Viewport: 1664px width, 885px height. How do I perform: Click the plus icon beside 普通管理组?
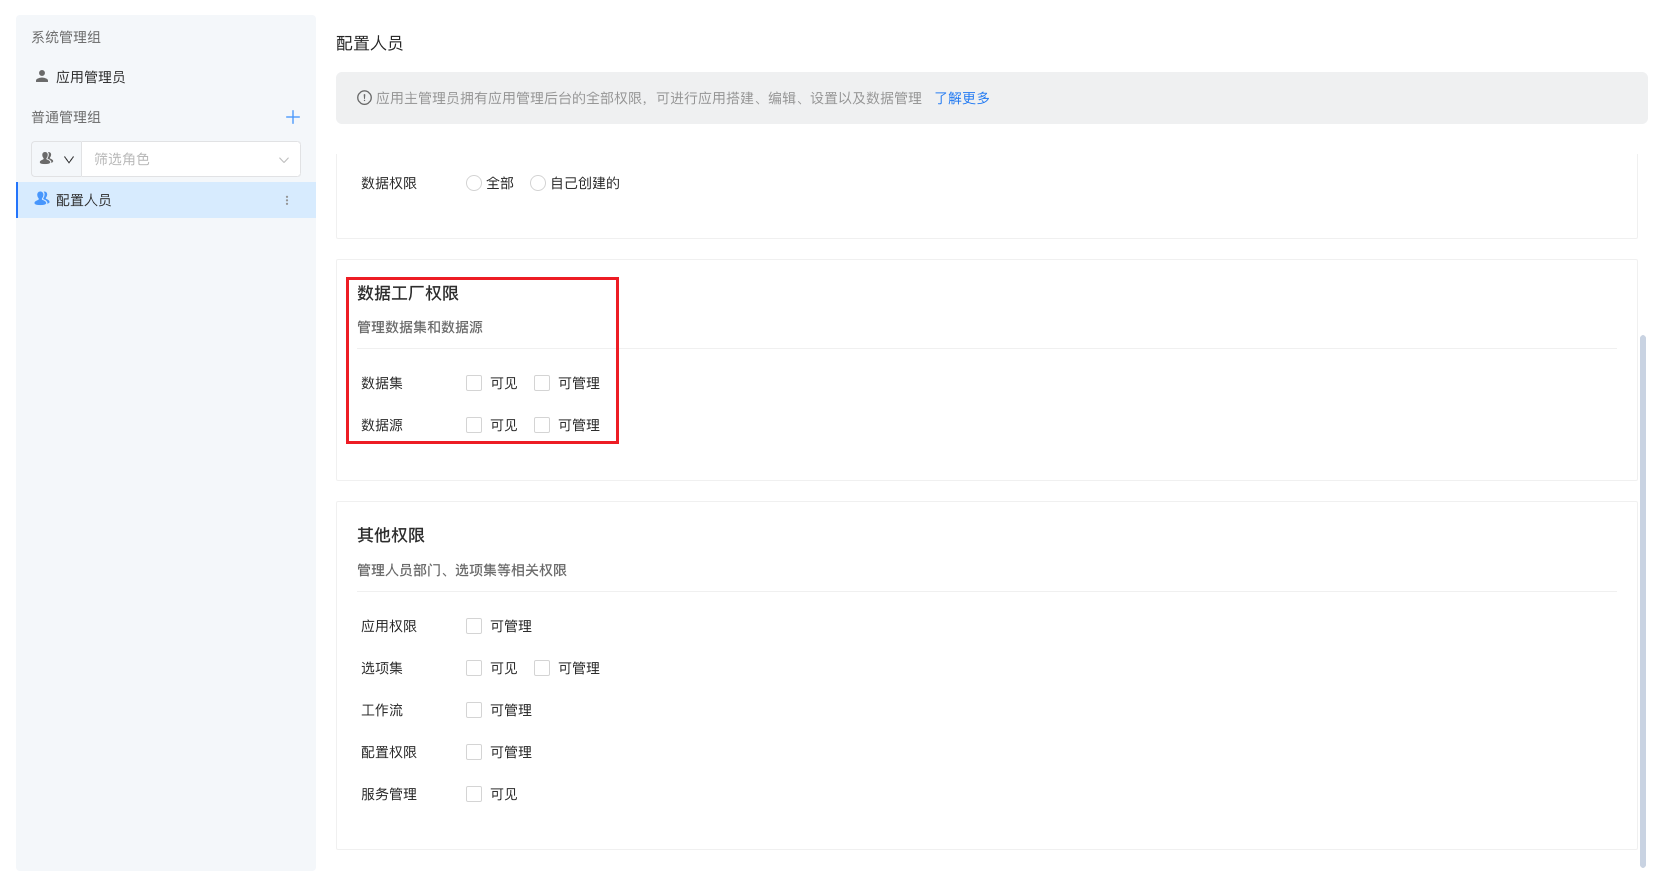(x=293, y=117)
